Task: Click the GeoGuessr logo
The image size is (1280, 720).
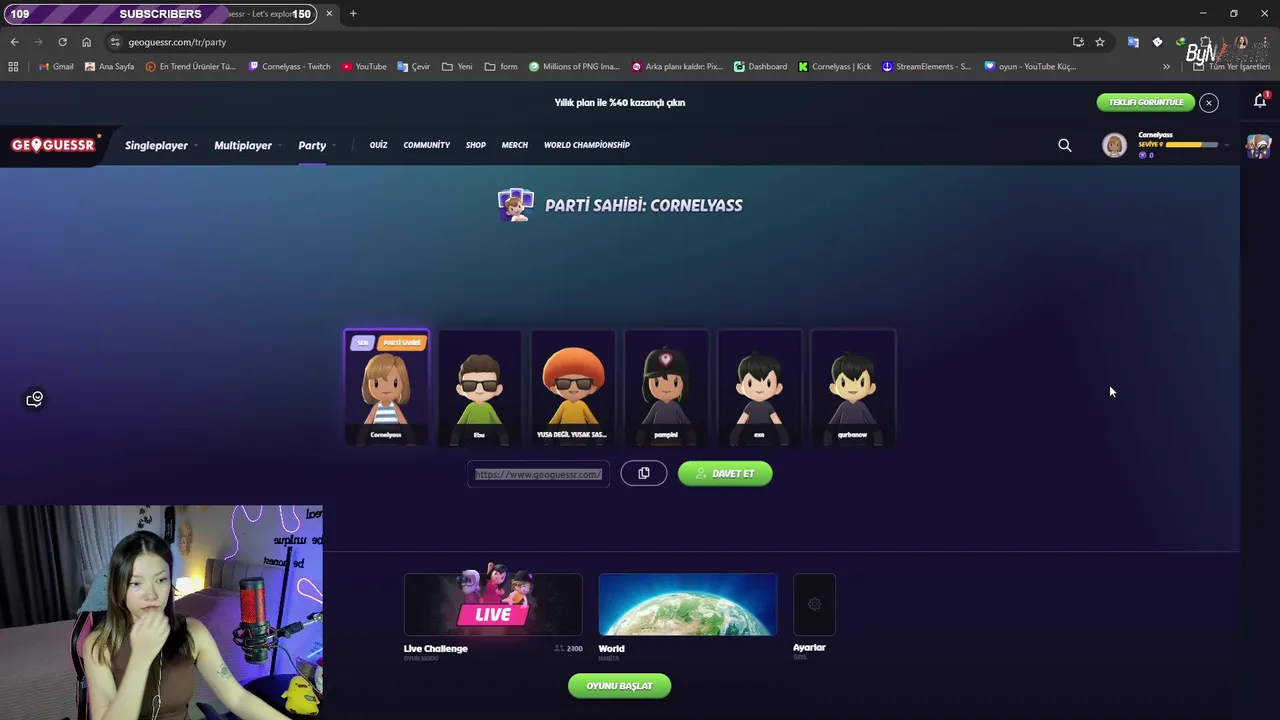Action: pyautogui.click(x=55, y=145)
